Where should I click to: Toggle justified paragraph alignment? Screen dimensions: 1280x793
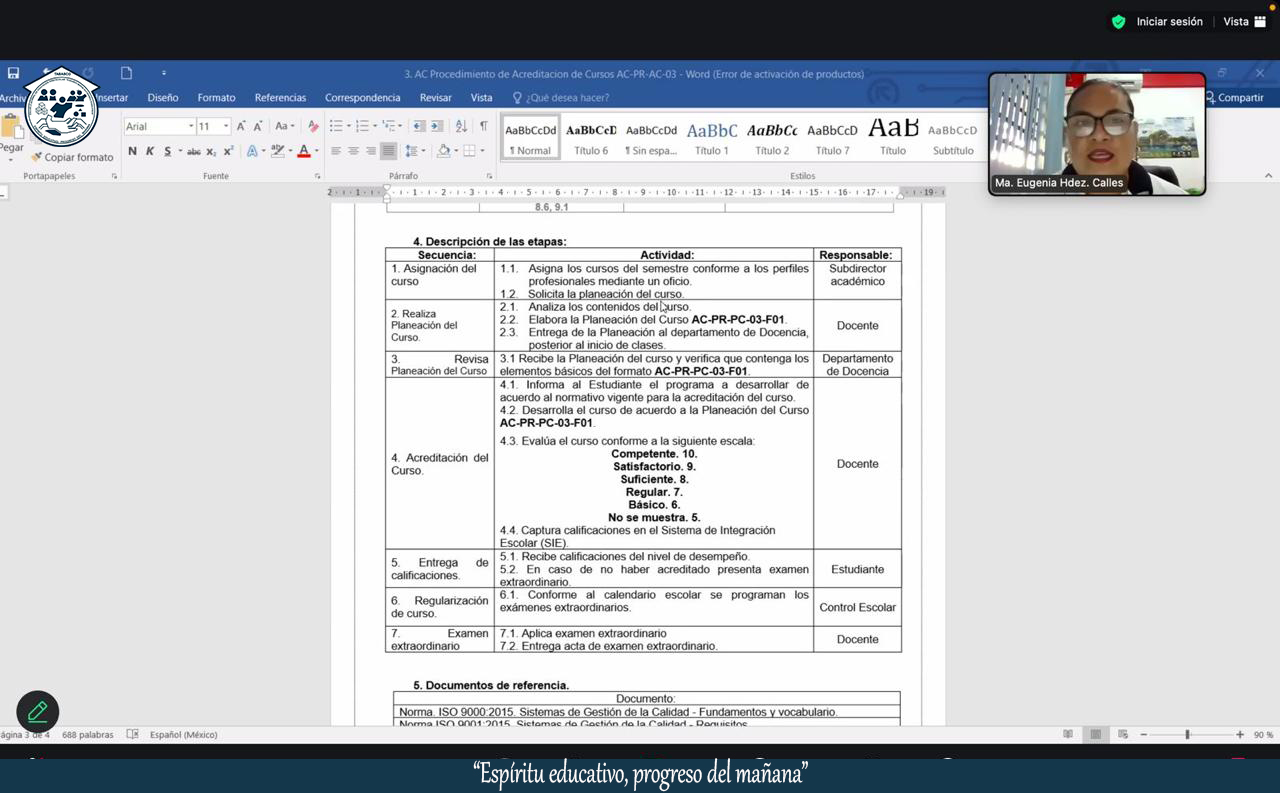(388, 151)
